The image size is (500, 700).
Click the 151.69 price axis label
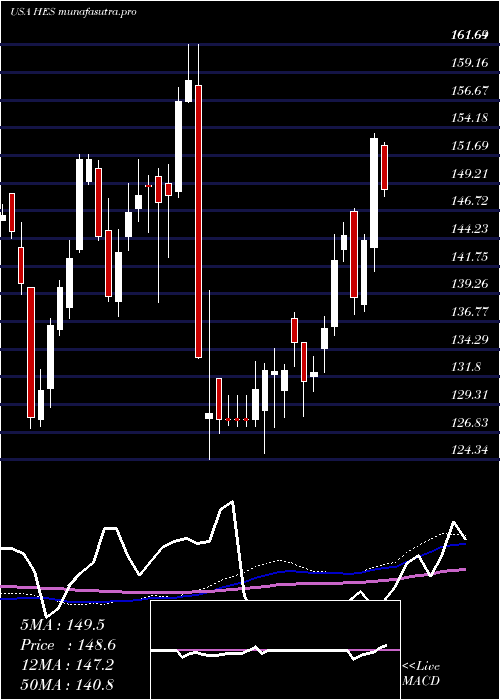point(472,146)
